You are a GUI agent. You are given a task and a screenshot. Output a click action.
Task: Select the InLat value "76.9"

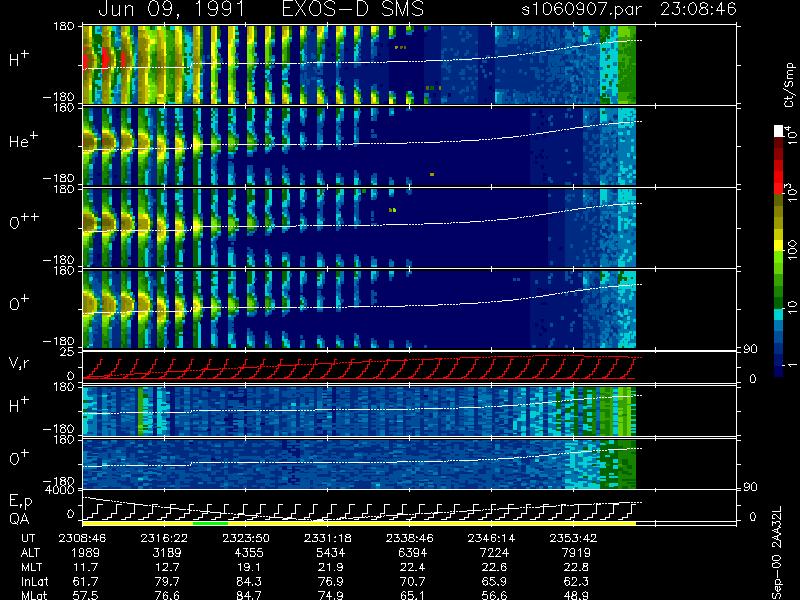tap(331, 581)
